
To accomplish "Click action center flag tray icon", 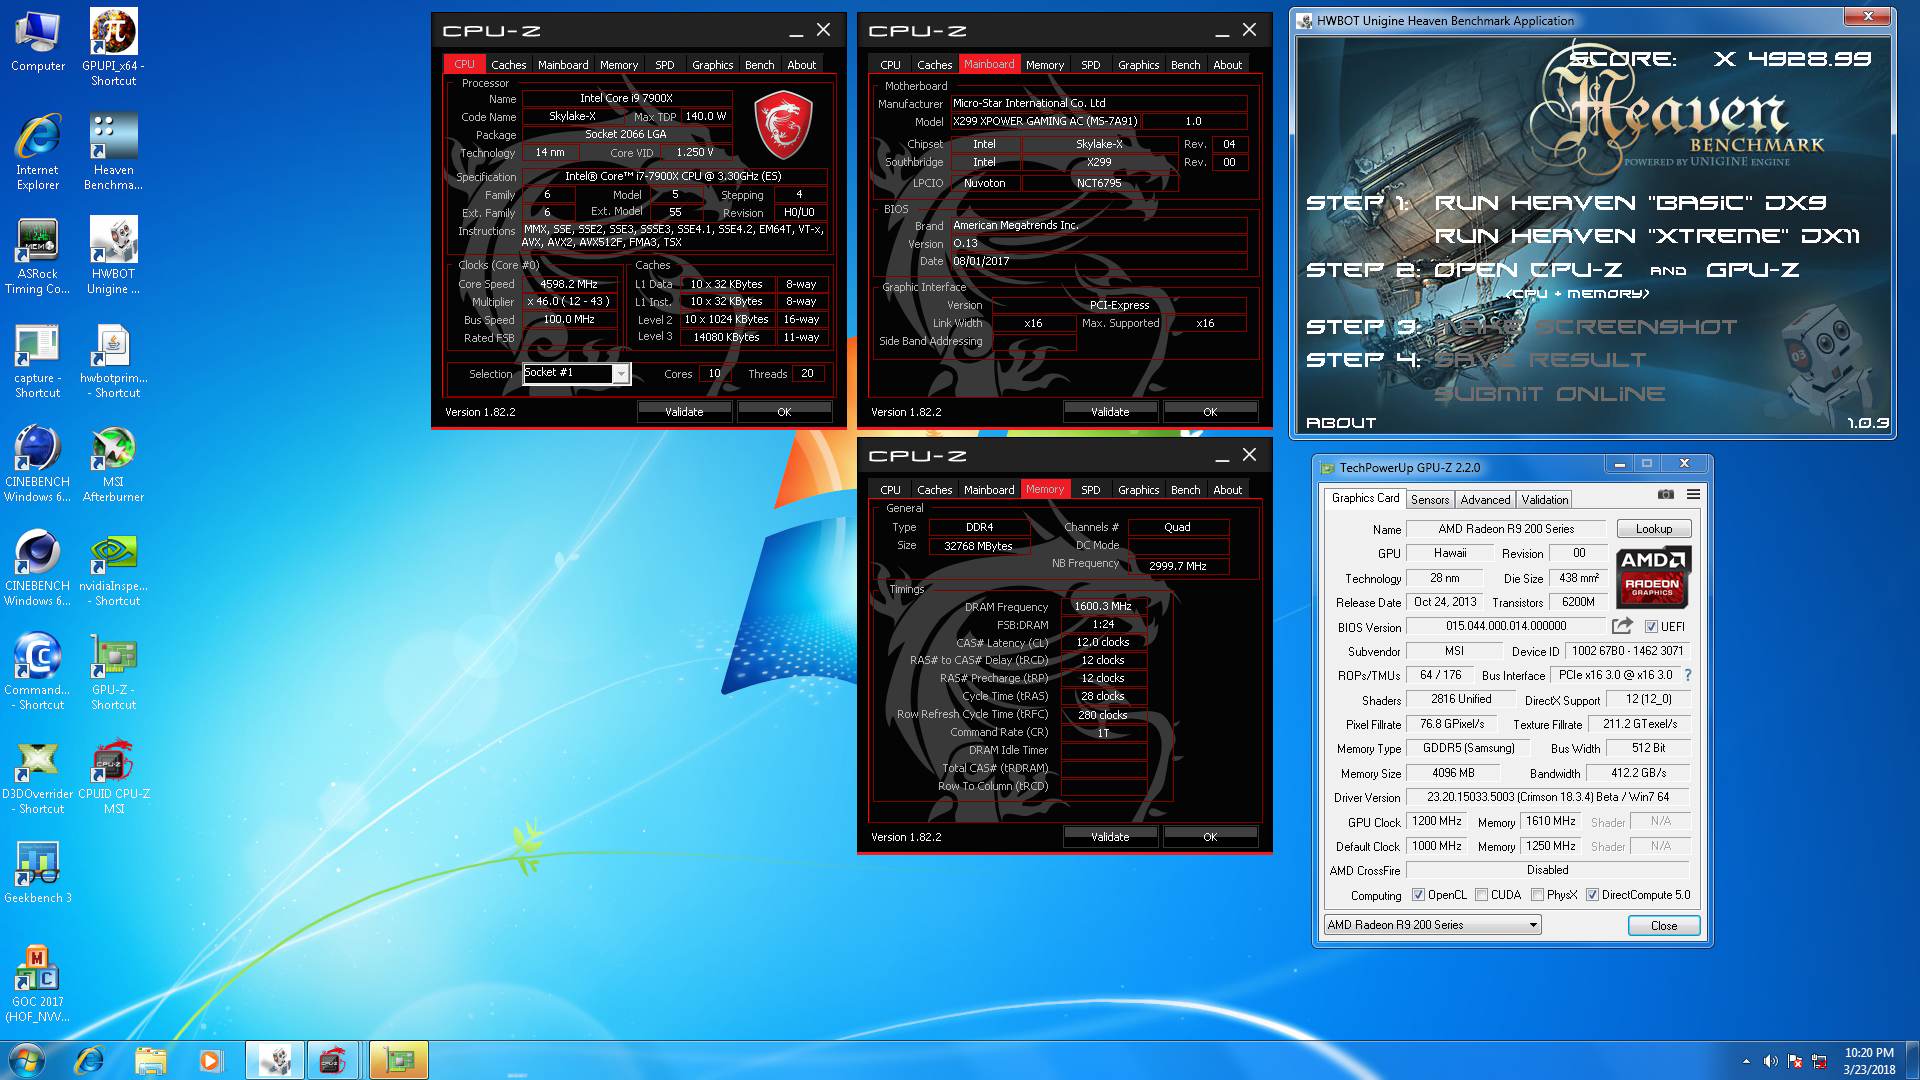I will tap(1795, 1061).
